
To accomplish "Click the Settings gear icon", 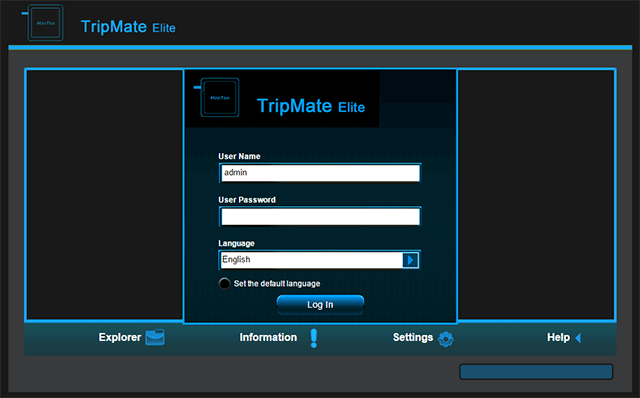I will click(445, 339).
